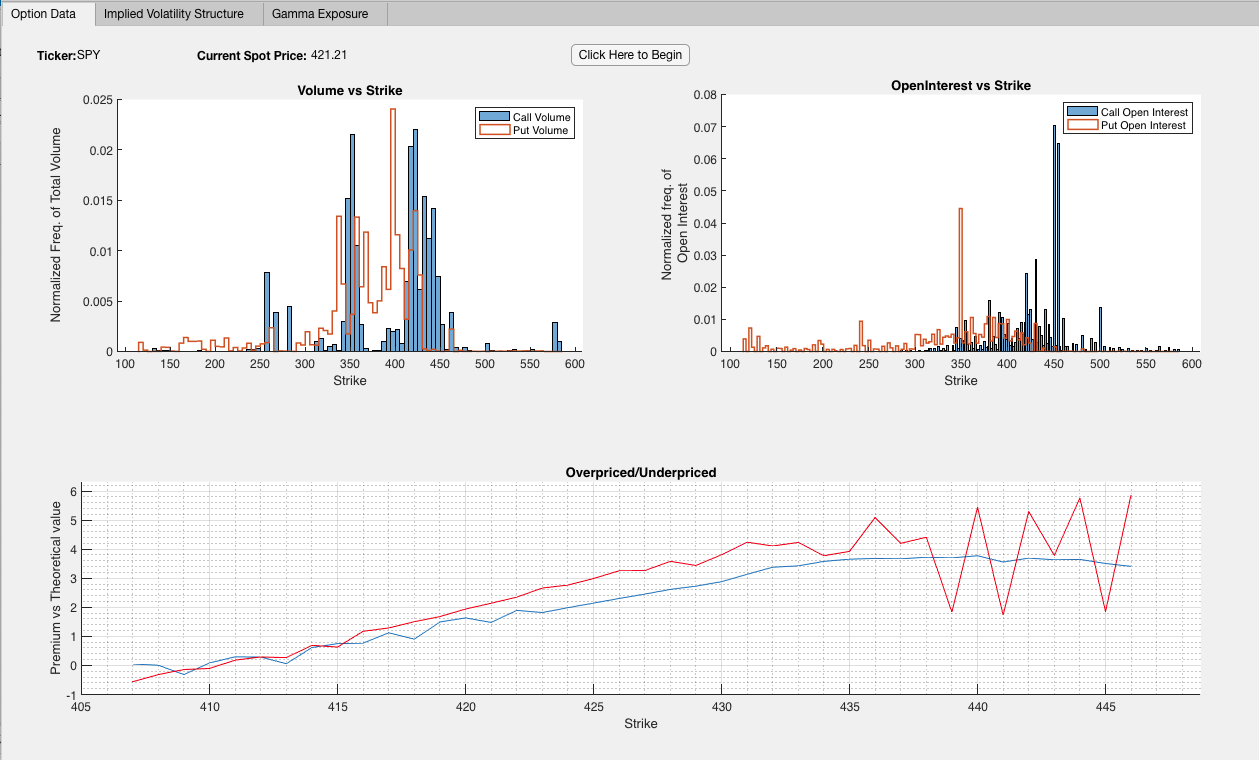
Task: Click the "Click Here to Begin" button
Action: [630, 55]
